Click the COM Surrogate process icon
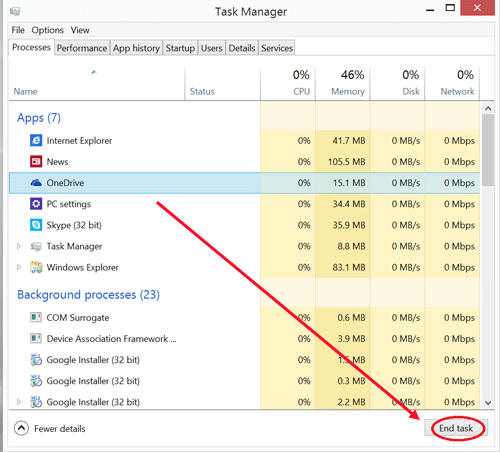Viewport: 500px width, 452px height. point(36,317)
